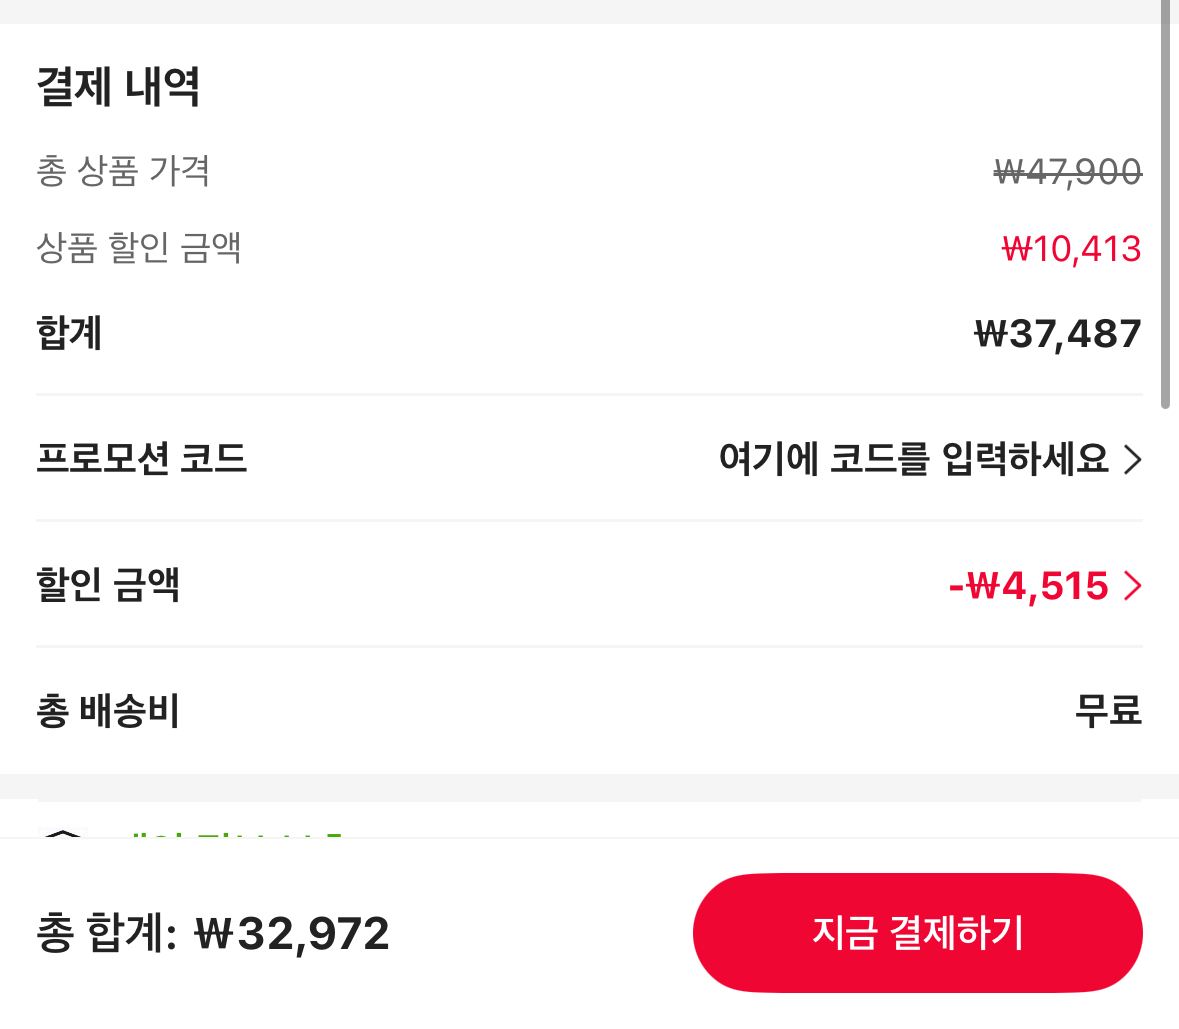Click the 무료 free shipping label
This screenshot has height=1029, width=1179.
[x=1108, y=710]
